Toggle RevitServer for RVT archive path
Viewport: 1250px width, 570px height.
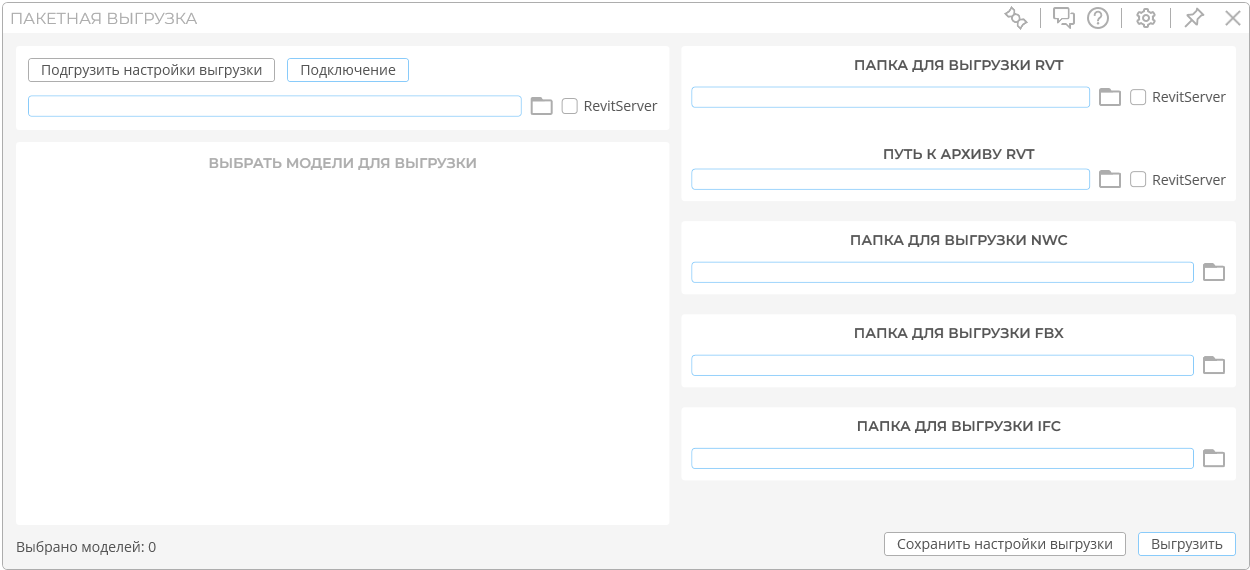(1138, 179)
